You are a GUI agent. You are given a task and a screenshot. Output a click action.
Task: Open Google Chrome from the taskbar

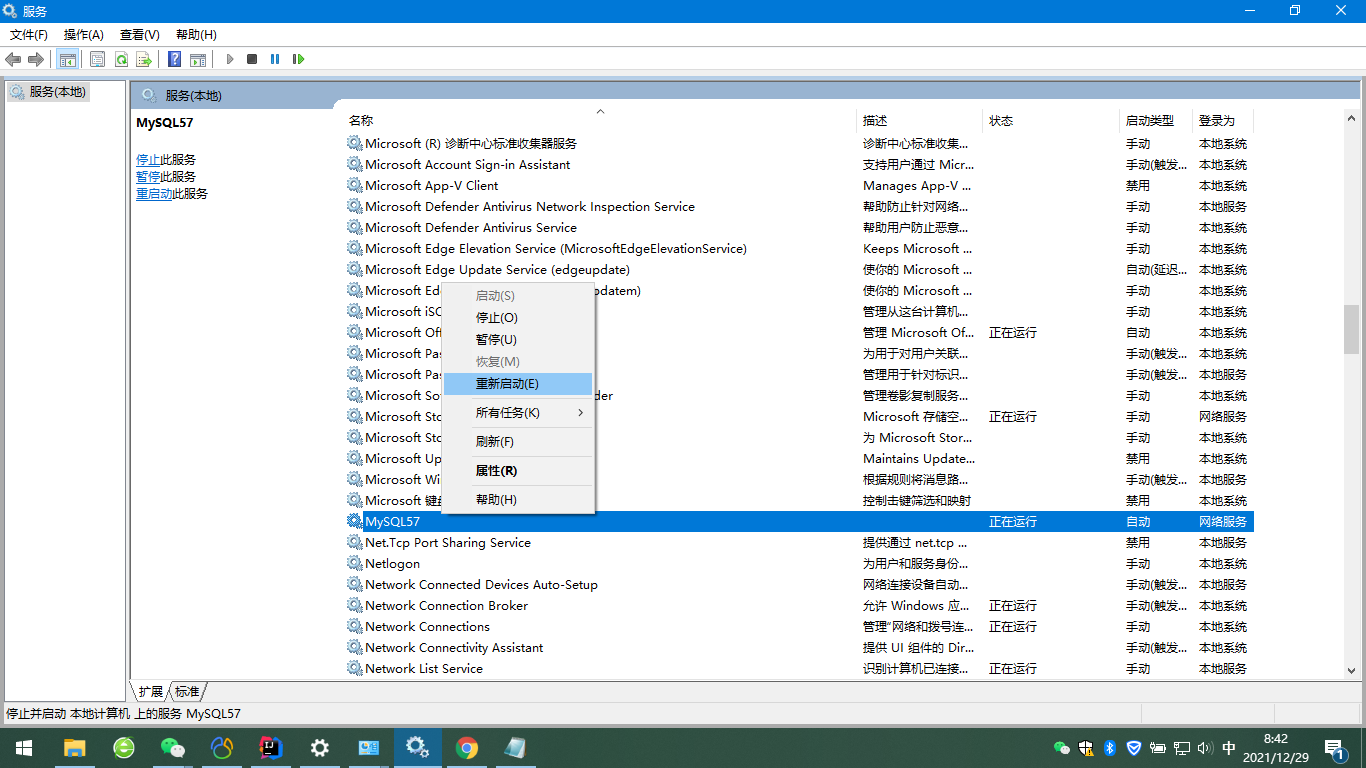point(466,747)
